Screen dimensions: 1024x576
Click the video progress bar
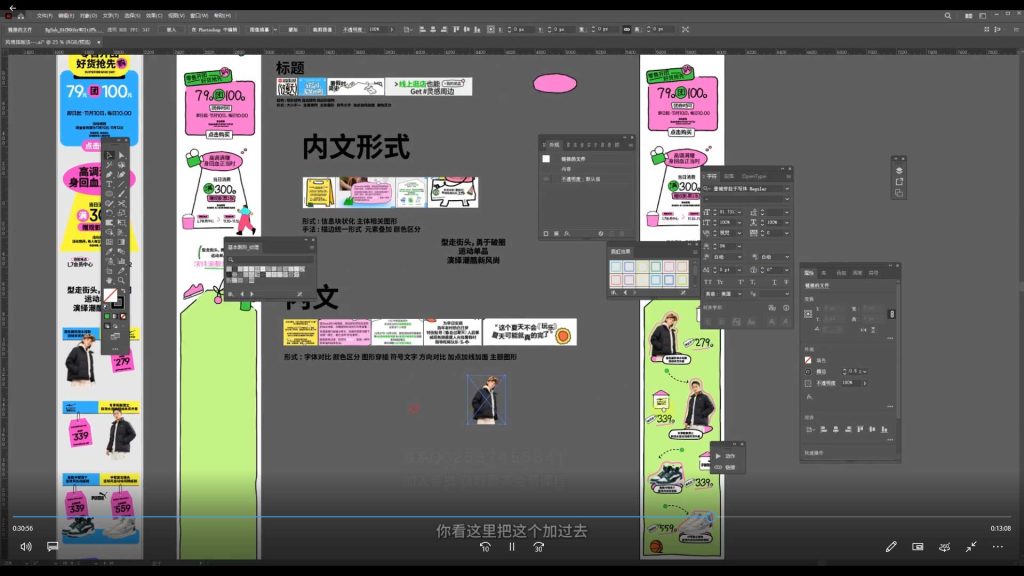[512, 517]
